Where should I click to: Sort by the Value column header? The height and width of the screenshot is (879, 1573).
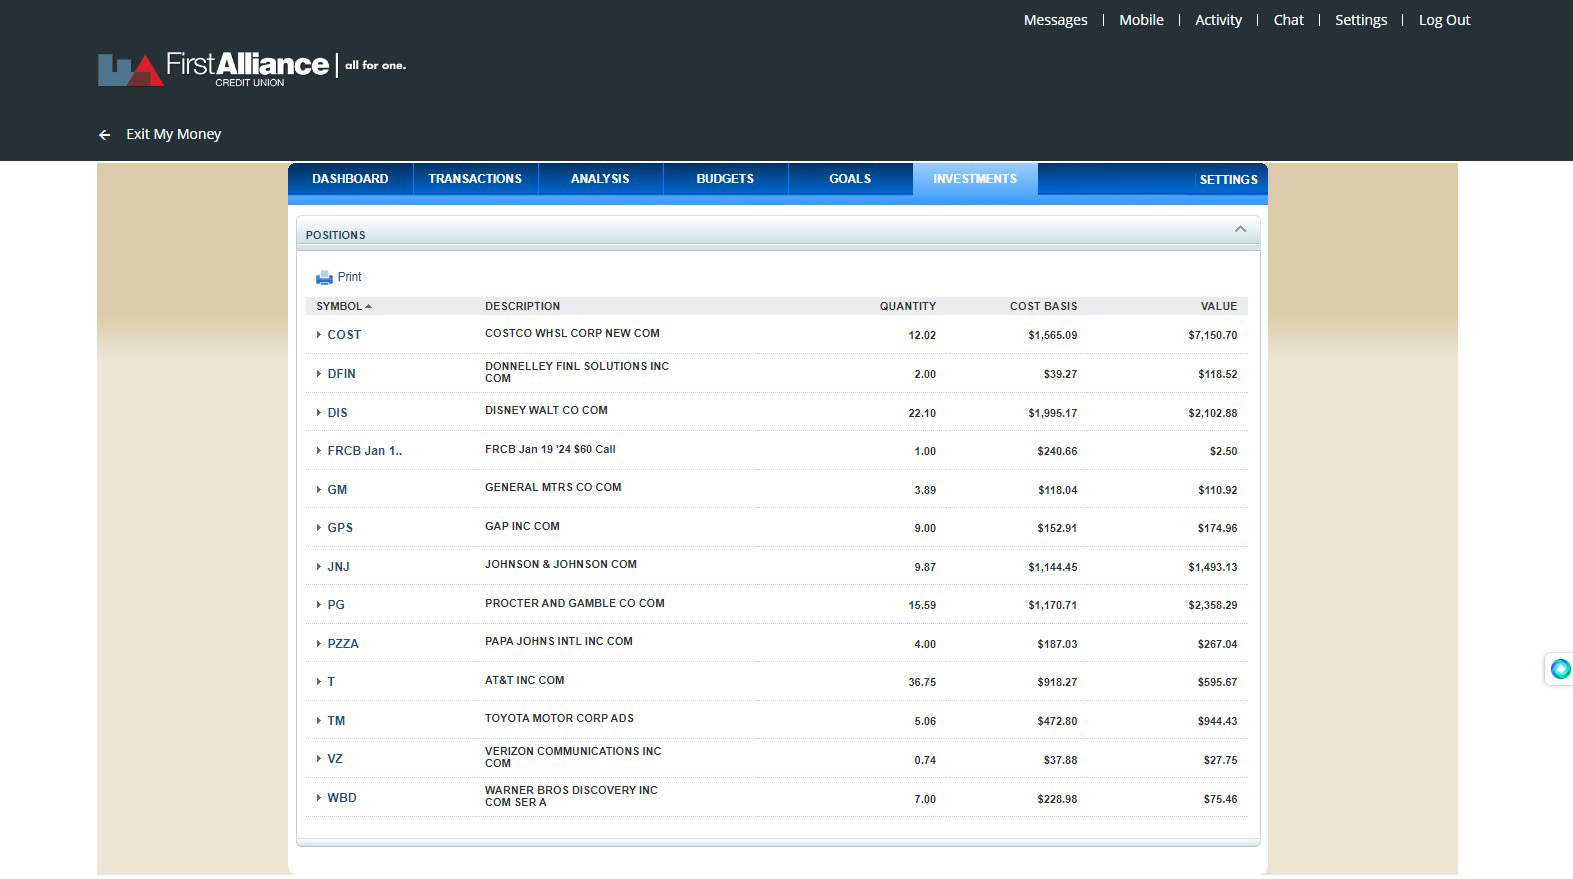coord(1218,306)
